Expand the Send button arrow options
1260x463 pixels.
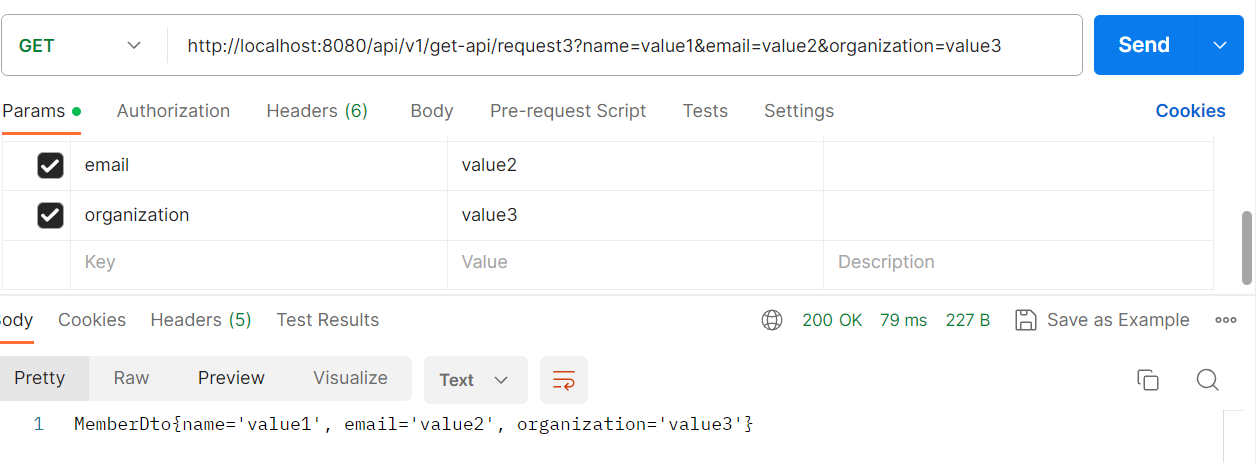point(1220,45)
